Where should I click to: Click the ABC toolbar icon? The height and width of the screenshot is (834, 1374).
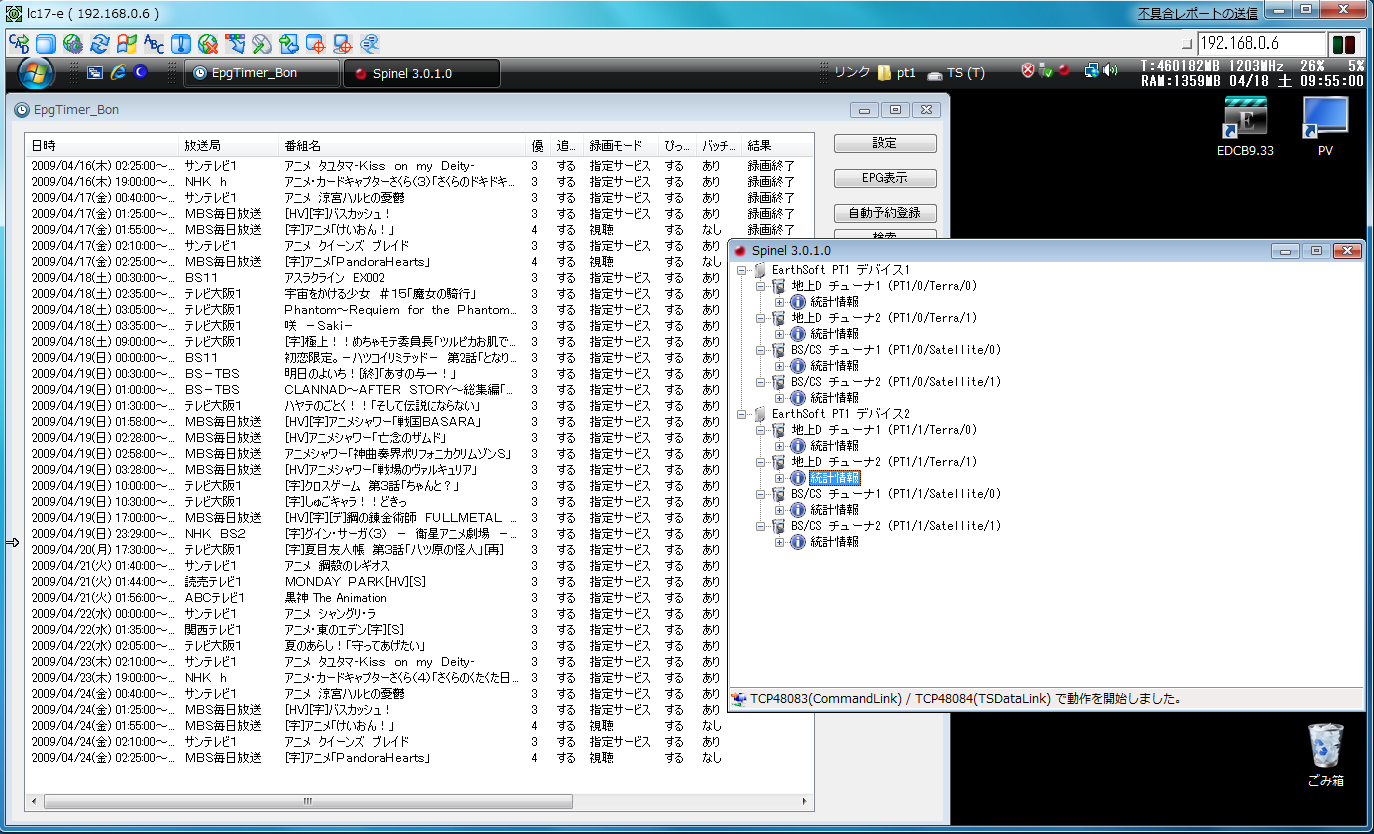(x=154, y=44)
